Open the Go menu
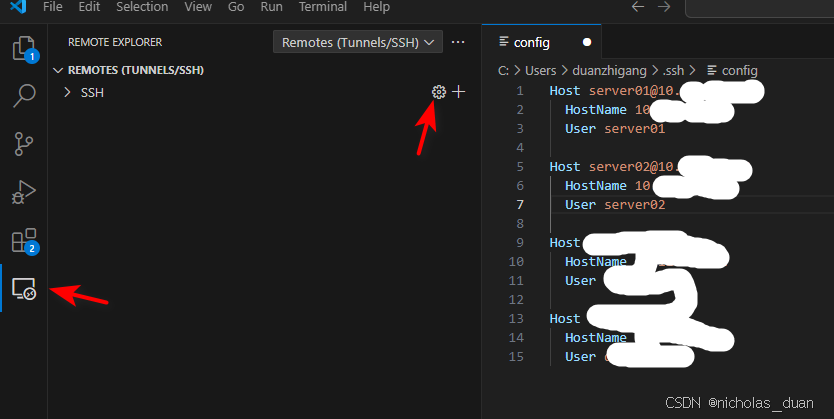The image size is (834, 419). tap(236, 7)
